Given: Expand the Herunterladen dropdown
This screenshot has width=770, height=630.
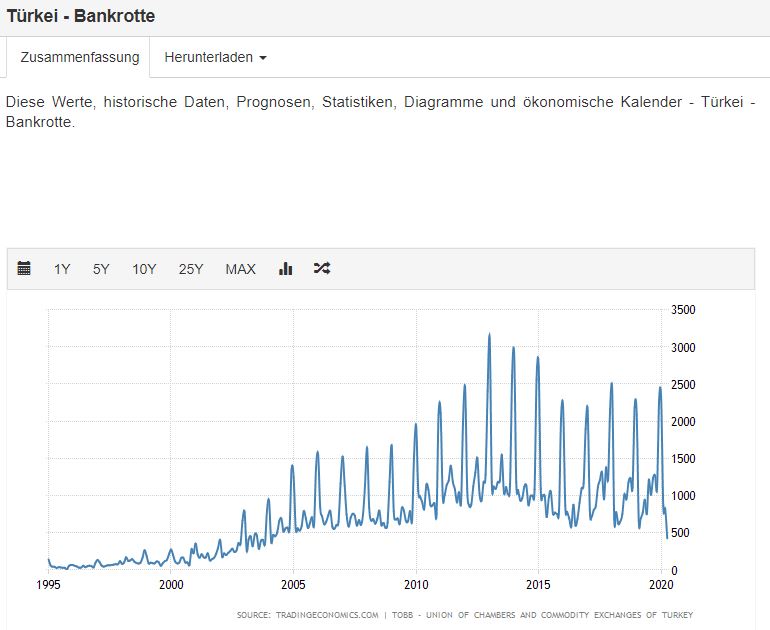Looking at the screenshot, I should [216, 57].
